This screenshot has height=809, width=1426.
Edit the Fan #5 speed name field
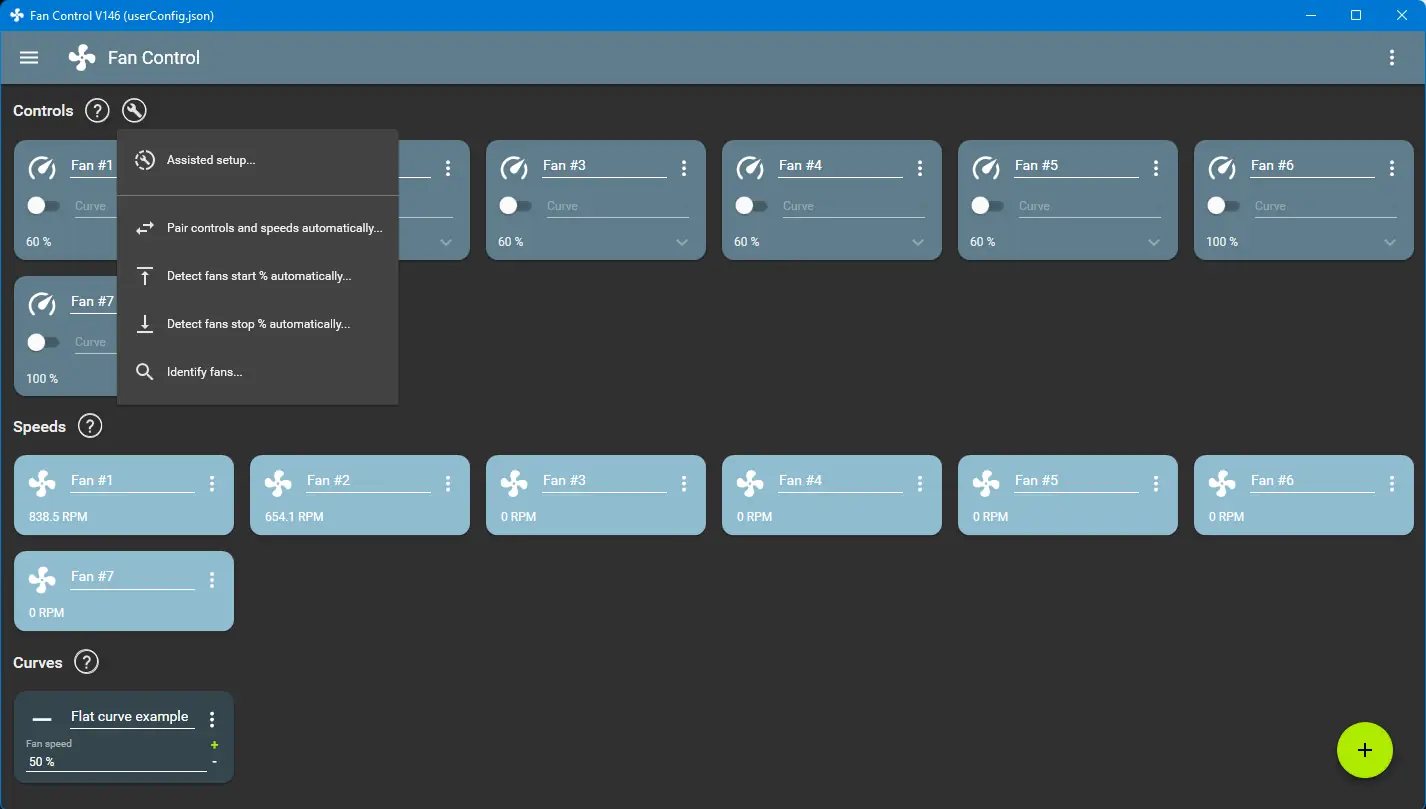pos(1076,481)
